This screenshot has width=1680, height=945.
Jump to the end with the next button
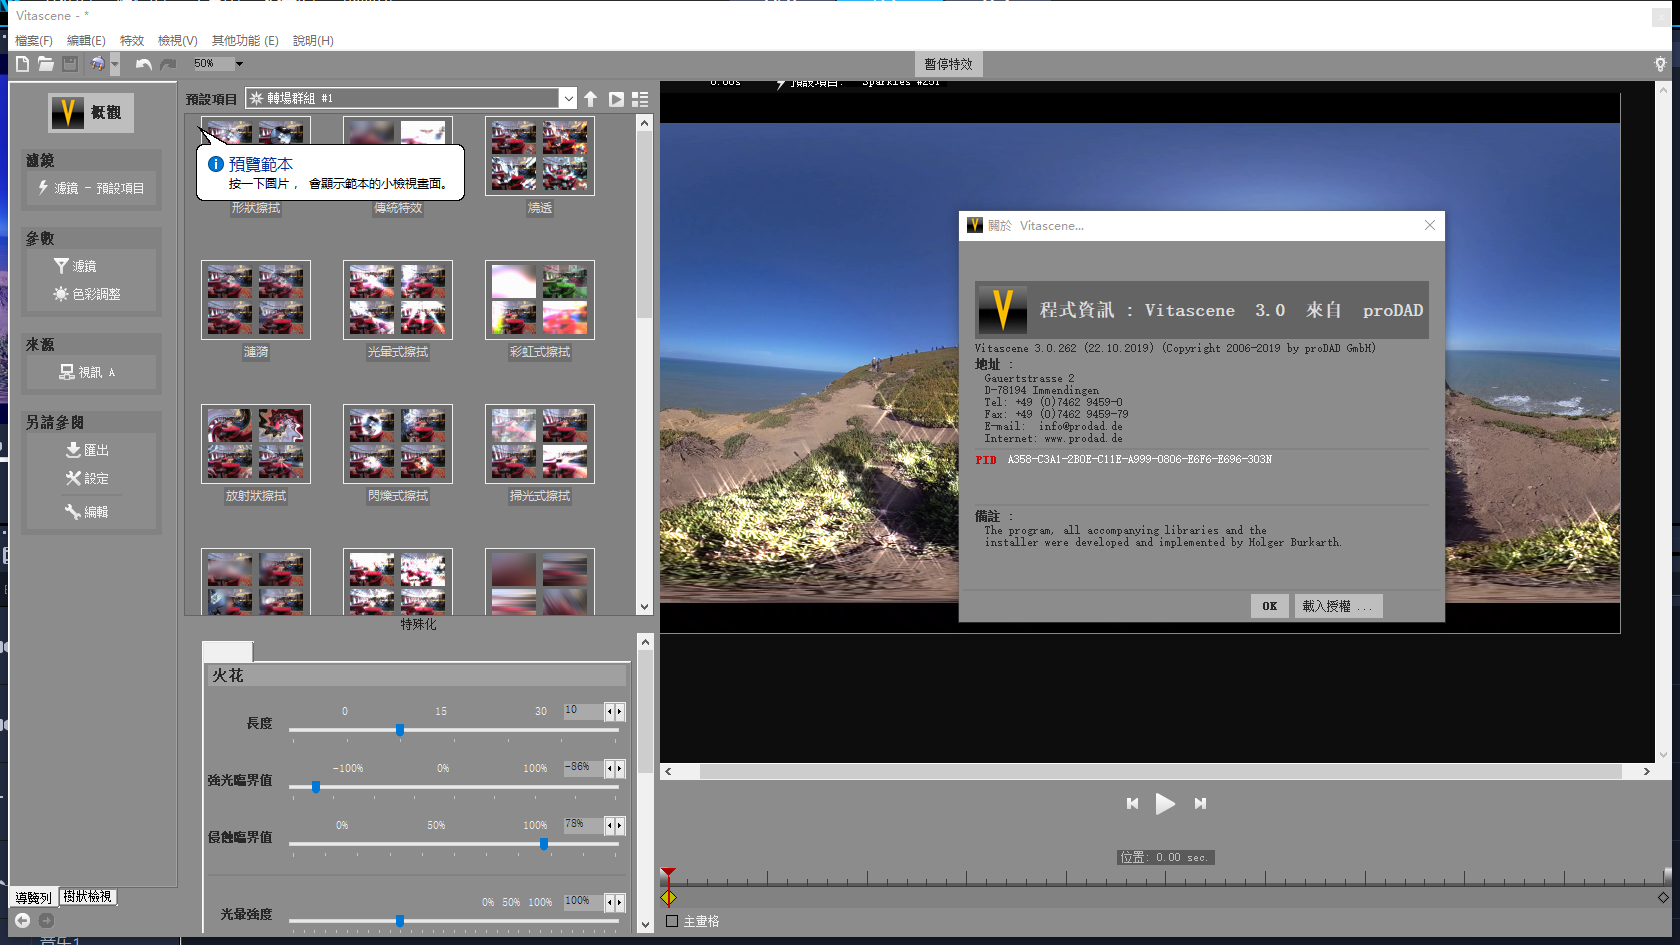coord(1200,803)
